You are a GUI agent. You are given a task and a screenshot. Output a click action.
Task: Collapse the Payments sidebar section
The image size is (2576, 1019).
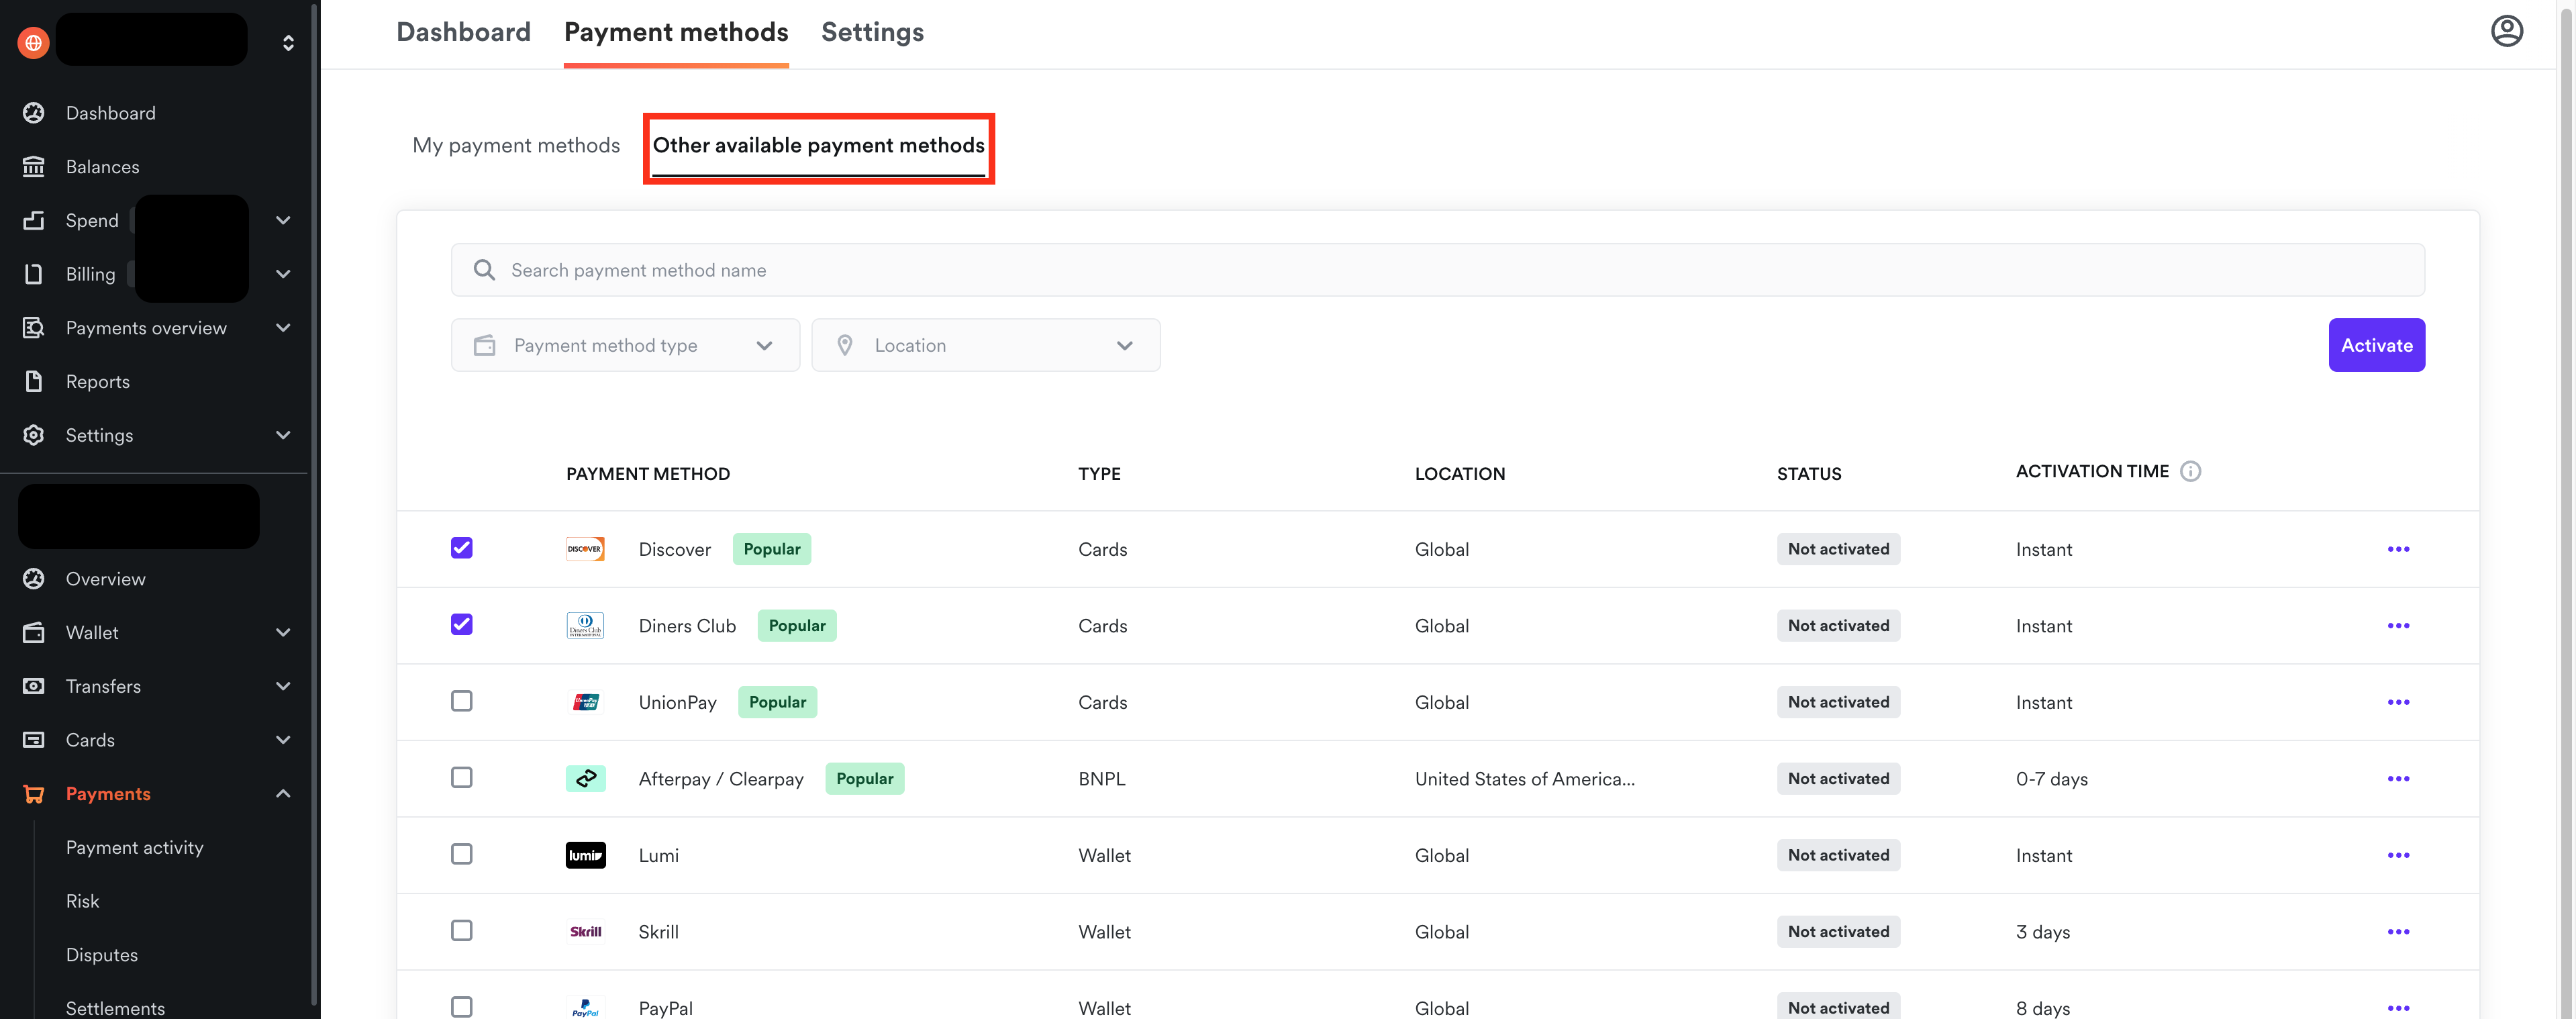point(283,793)
